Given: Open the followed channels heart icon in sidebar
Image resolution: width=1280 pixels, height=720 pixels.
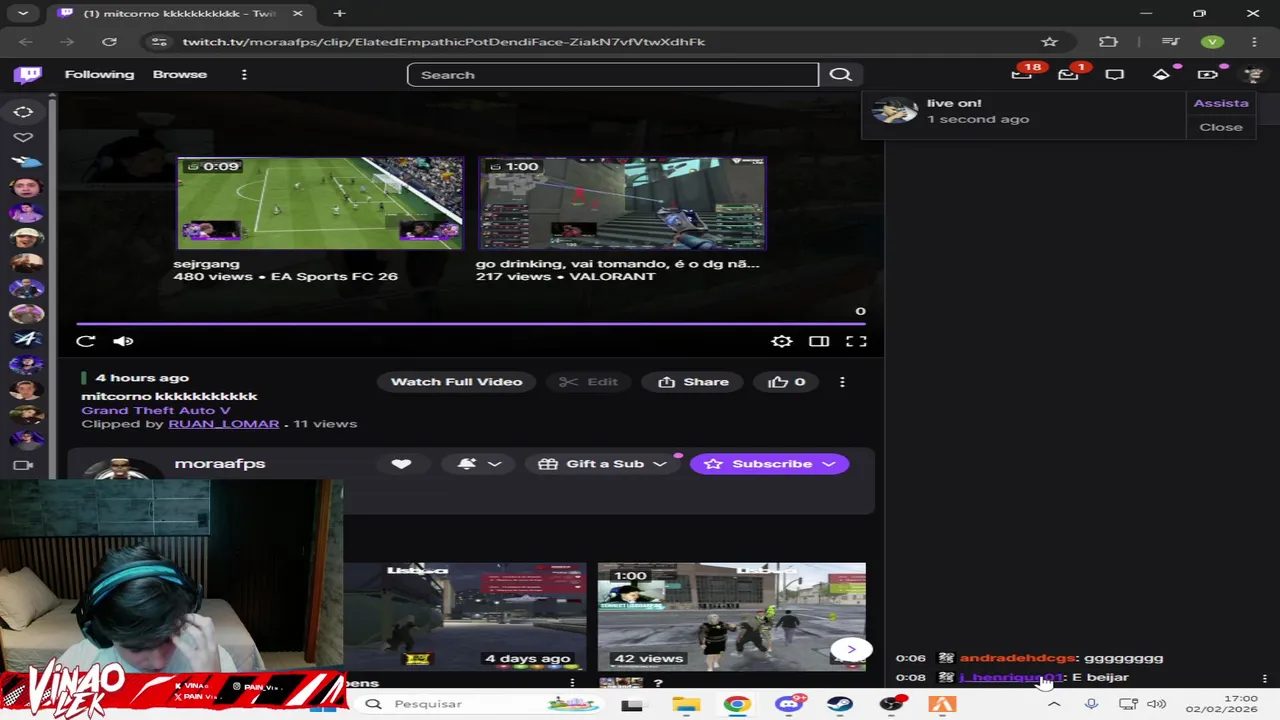Looking at the screenshot, I should pyautogui.click(x=24, y=137).
